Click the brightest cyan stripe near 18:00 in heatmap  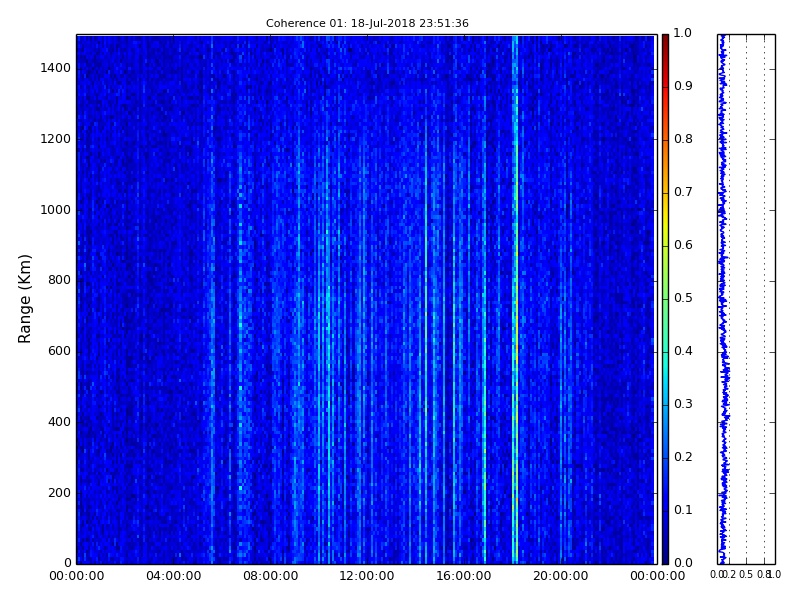pyautogui.click(x=515, y=299)
